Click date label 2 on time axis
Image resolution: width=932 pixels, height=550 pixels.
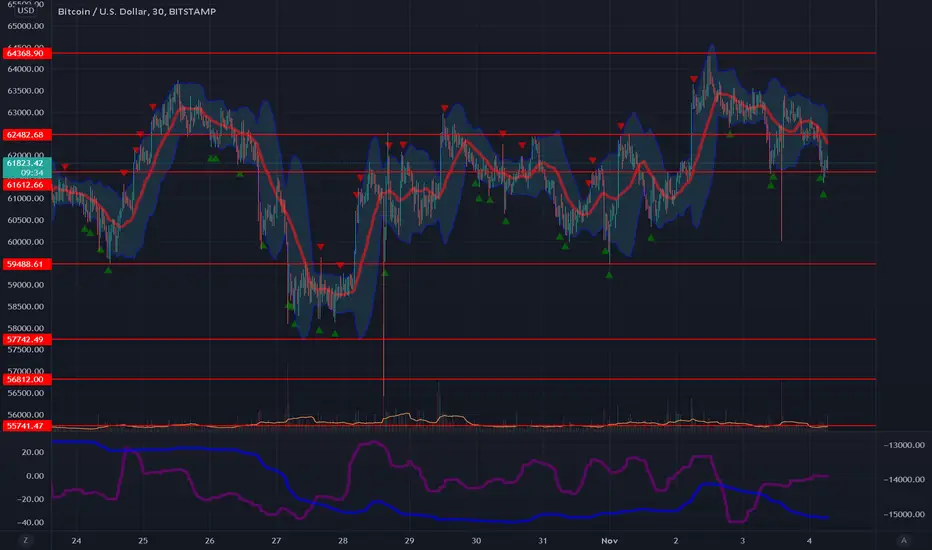point(676,541)
